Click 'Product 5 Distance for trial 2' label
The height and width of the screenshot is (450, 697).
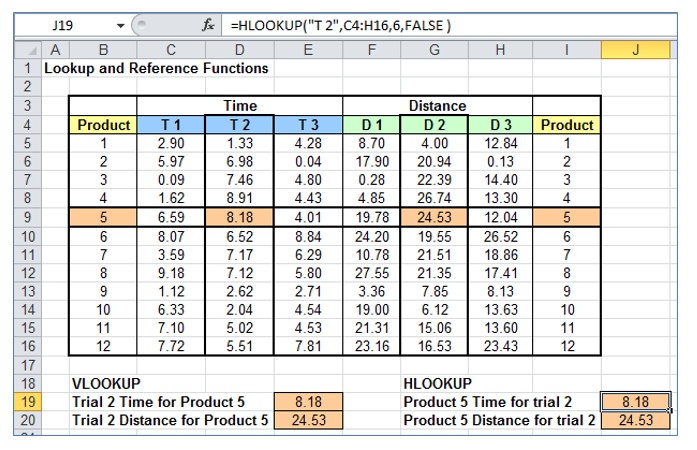coord(499,420)
